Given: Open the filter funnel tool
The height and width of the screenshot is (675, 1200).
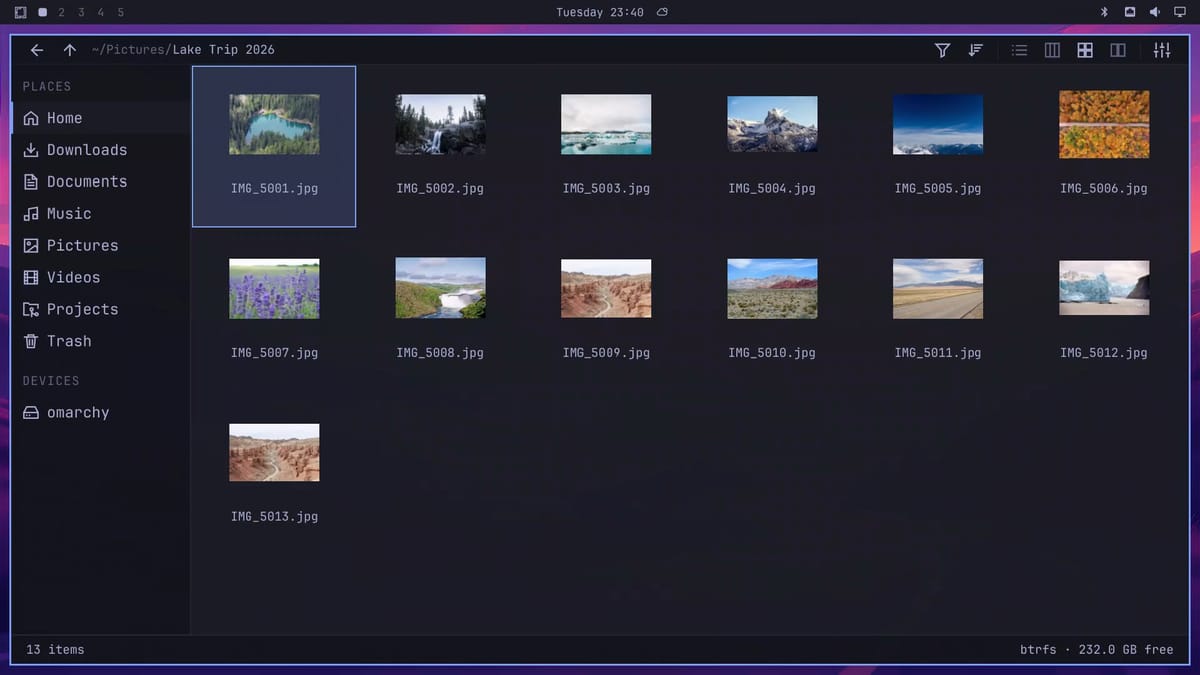Looking at the screenshot, I should 942,50.
